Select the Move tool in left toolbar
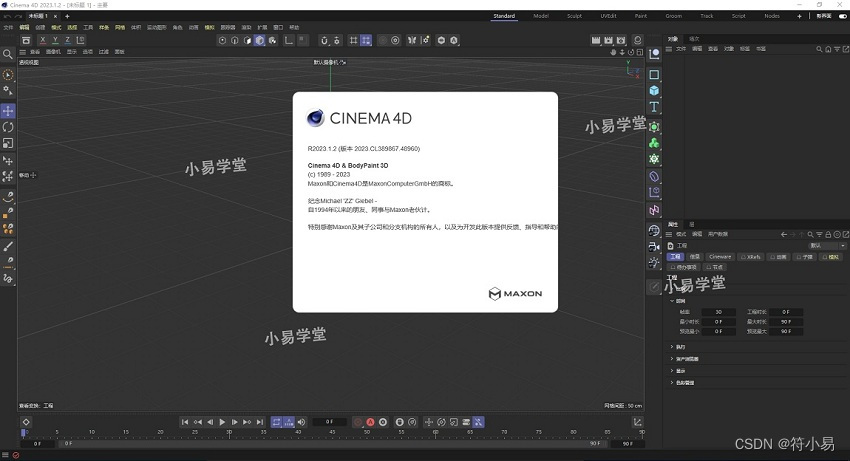The height and width of the screenshot is (461, 850). tap(8, 111)
